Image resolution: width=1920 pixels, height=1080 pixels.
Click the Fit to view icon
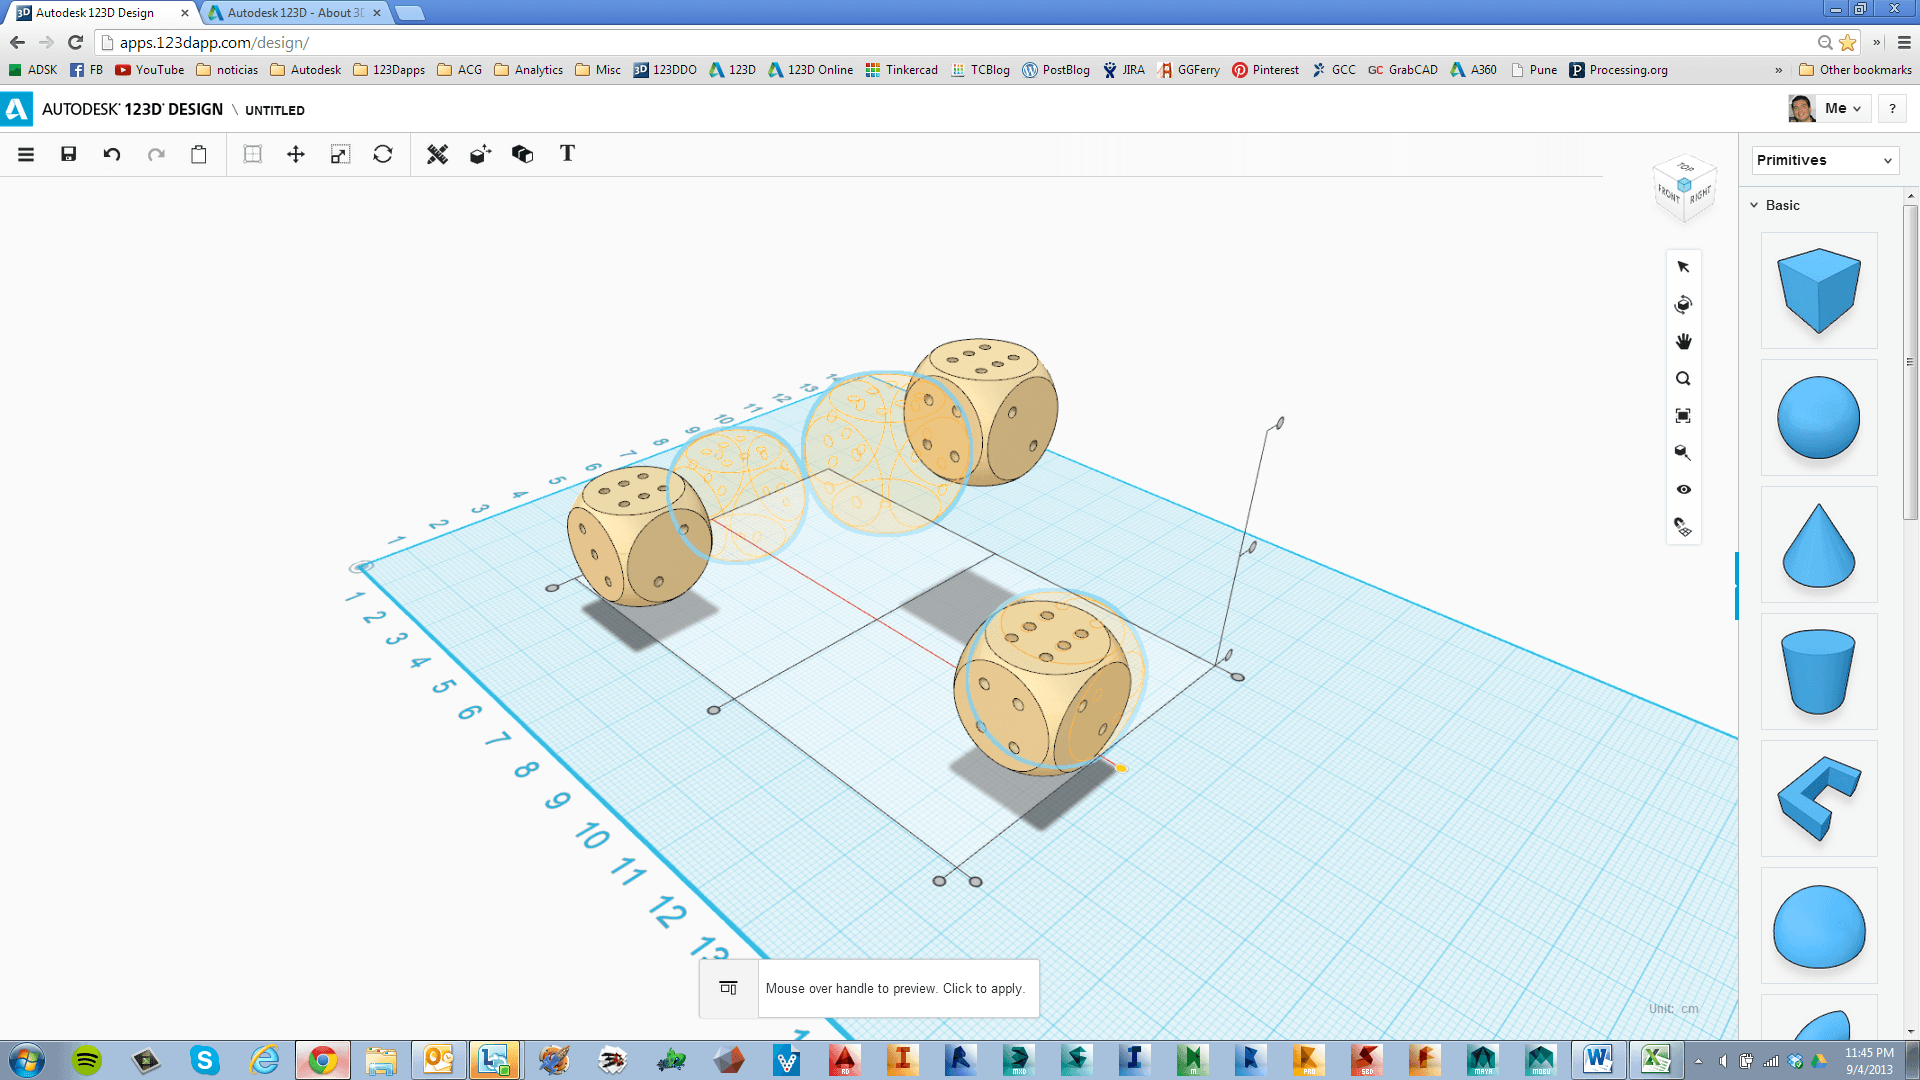pyautogui.click(x=1683, y=416)
